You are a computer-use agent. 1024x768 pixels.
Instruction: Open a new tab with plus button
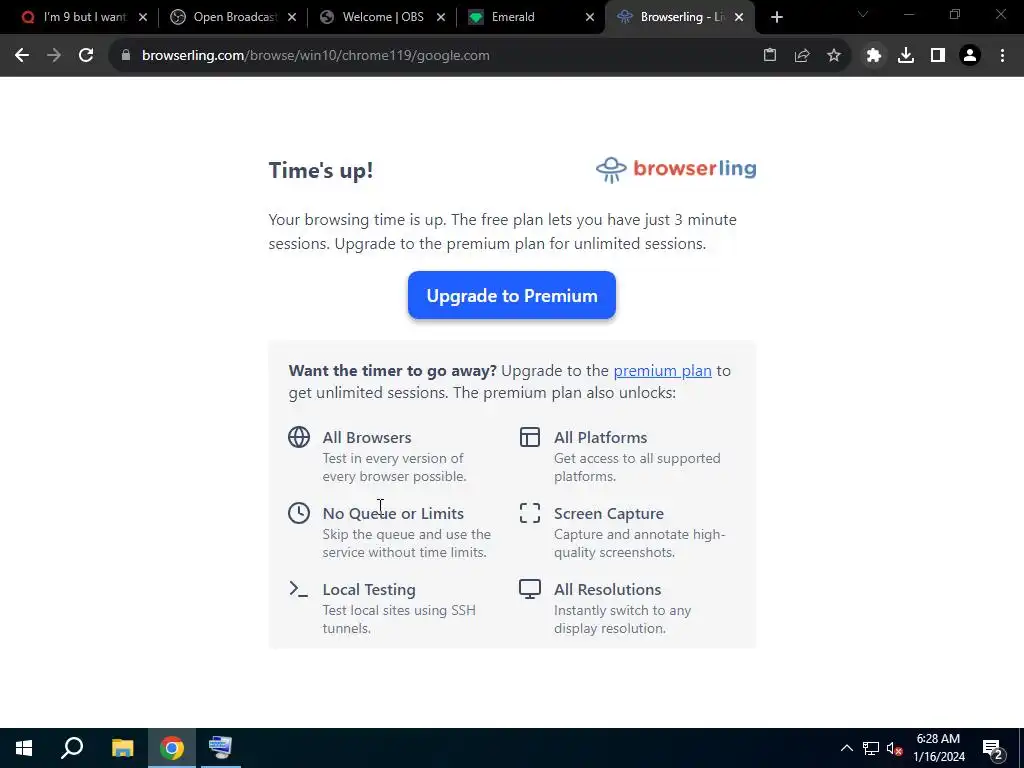pos(776,17)
